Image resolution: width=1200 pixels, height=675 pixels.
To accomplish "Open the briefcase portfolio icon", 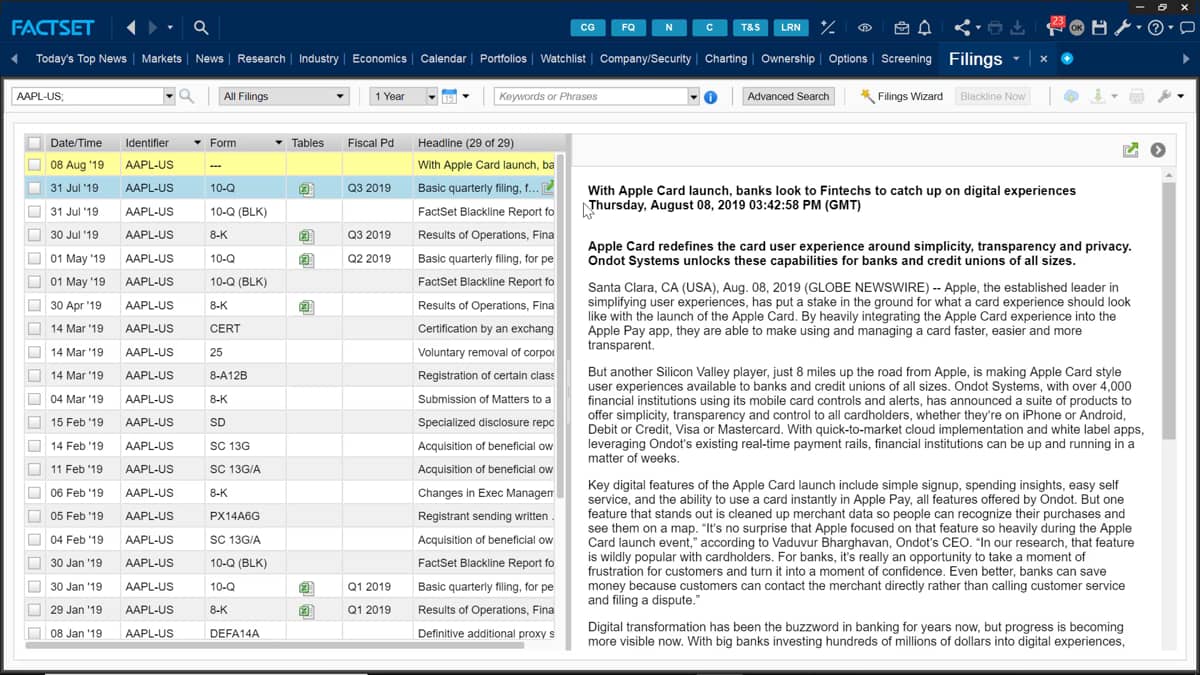I will [902, 28].
